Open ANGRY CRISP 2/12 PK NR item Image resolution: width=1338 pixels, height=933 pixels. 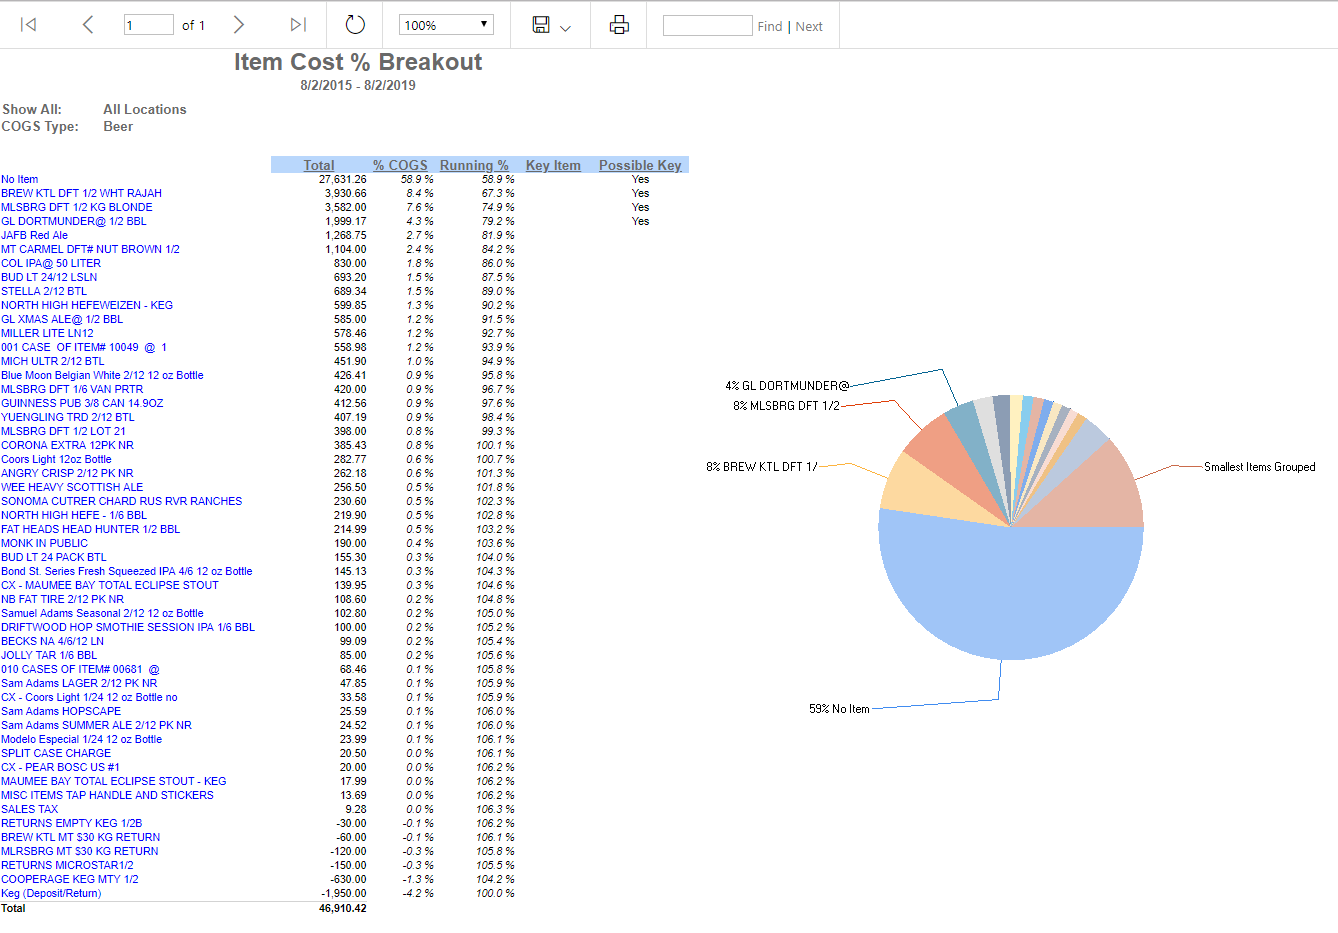(x=67, y=474)
